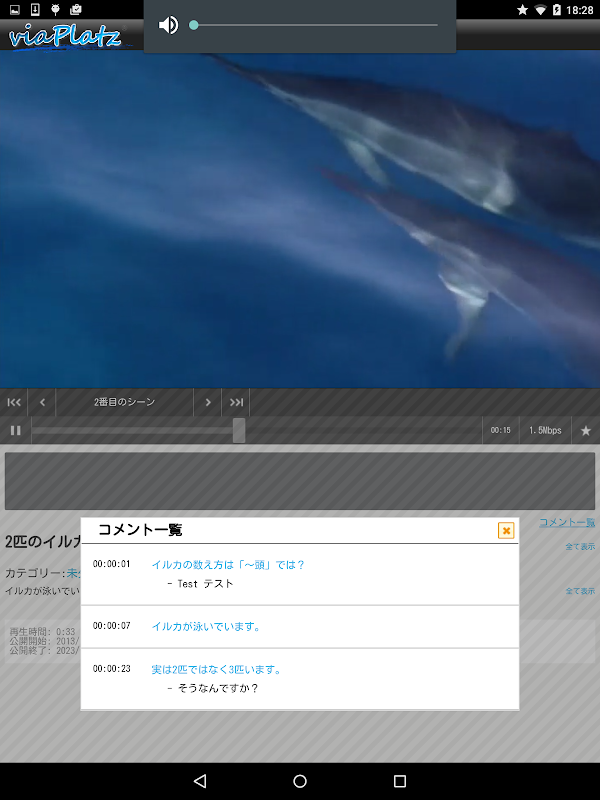The height and width of the screenshot is (800, 600).
Task: Tap the Android recent apps button
Action: (400, 781)
